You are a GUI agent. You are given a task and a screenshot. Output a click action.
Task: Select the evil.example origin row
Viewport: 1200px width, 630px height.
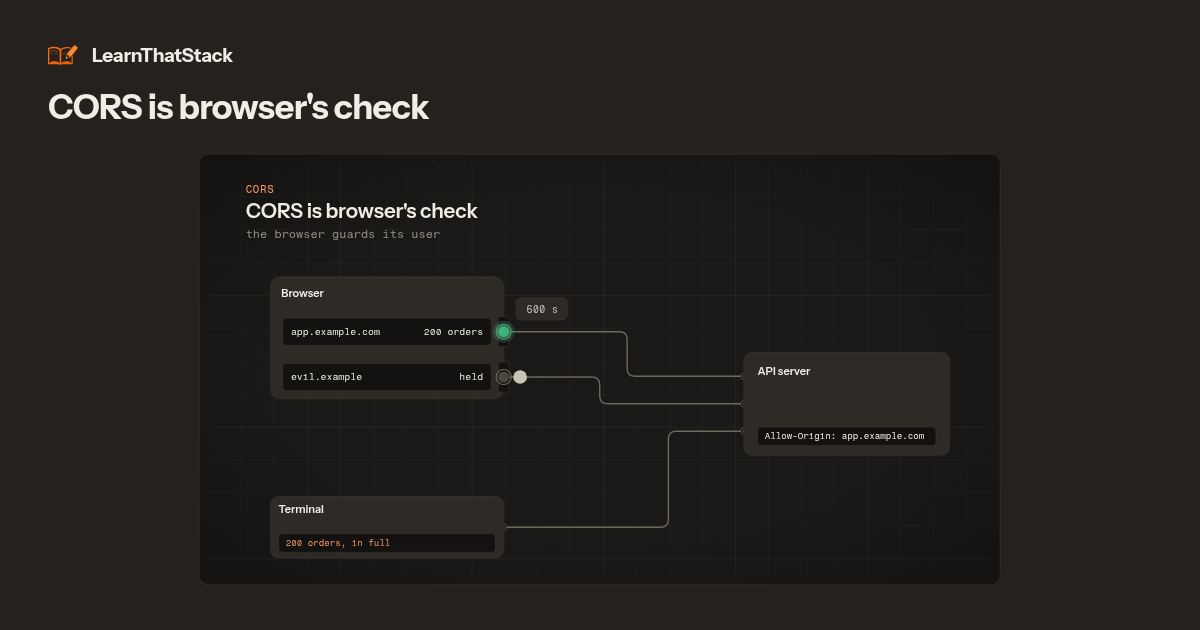point(387,377)
